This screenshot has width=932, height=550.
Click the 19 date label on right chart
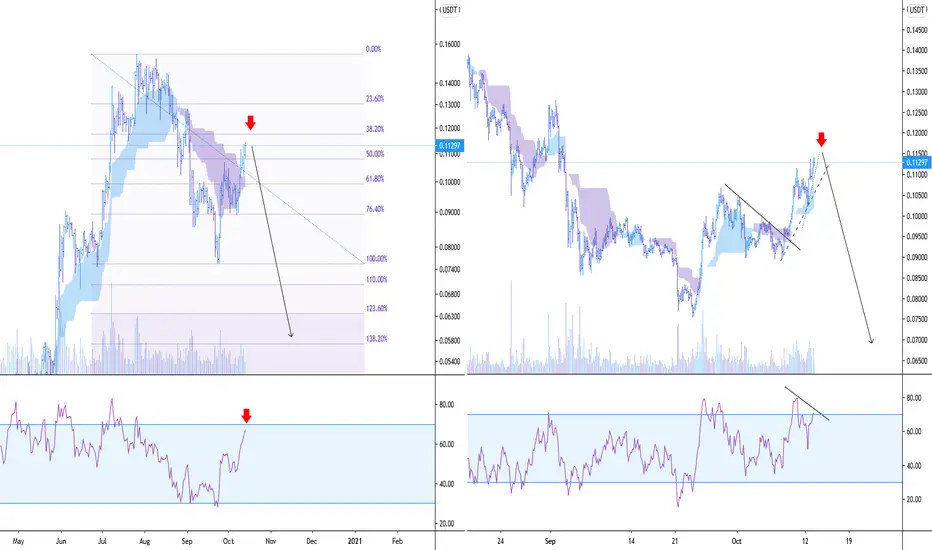(849, 541)
